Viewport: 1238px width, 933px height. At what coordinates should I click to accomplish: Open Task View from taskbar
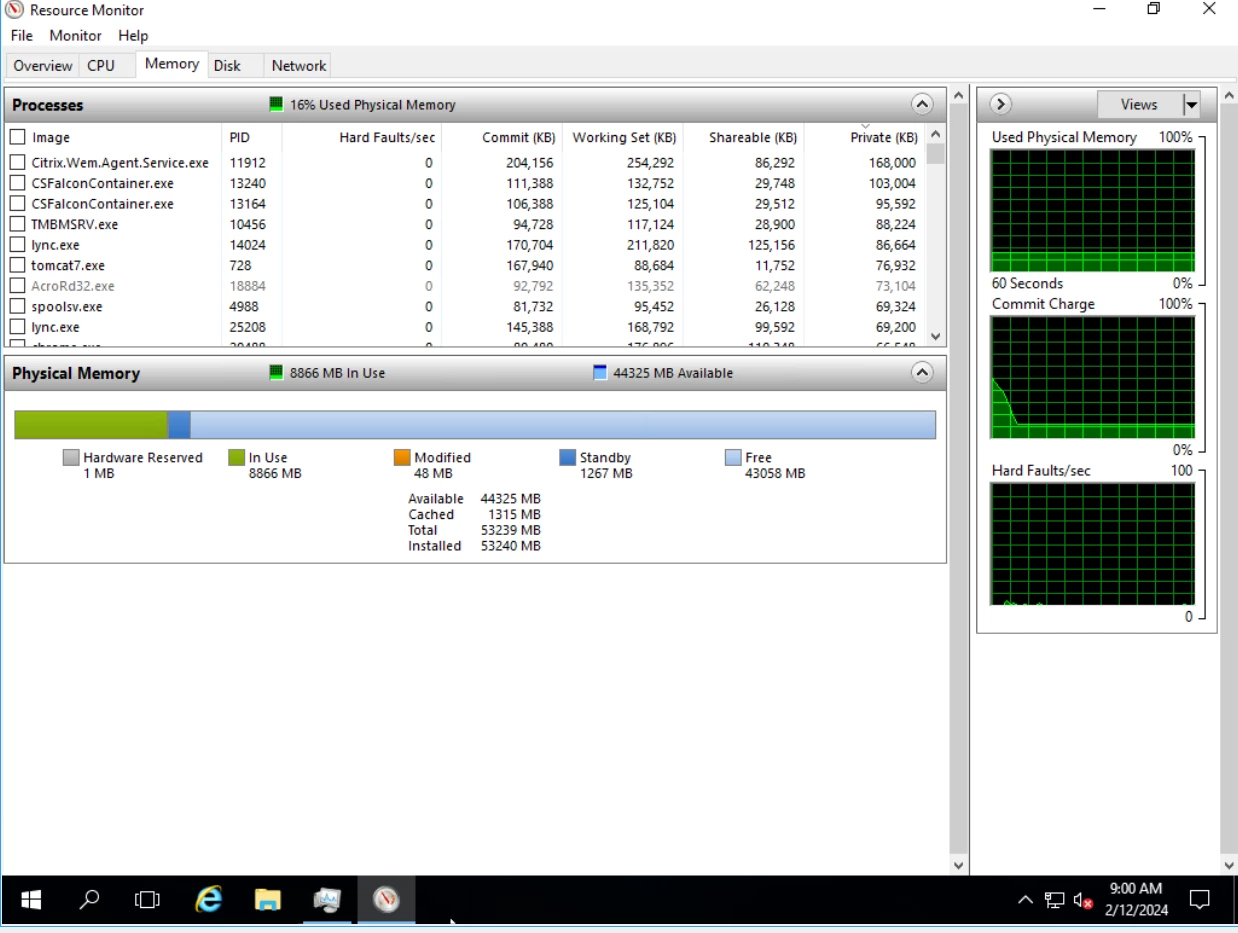click(x=147, y=900)
